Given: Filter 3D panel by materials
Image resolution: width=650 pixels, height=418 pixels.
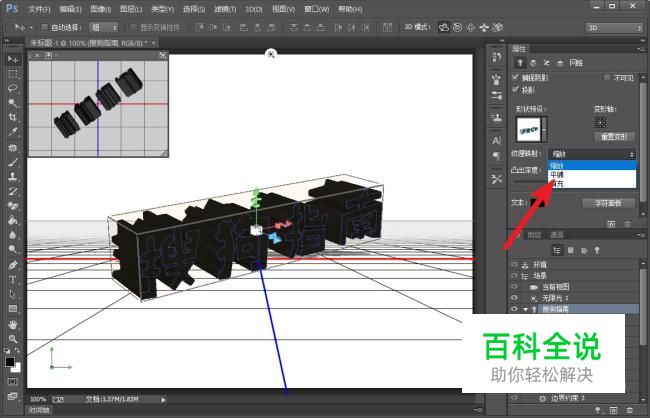Looking at the screenshot, I should tap(584, 250).
